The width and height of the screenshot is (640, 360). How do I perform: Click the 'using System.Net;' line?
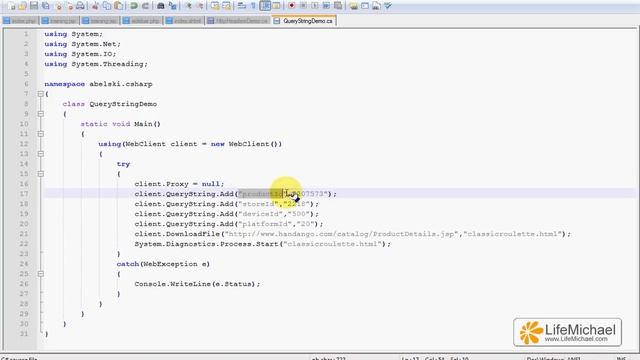click(82, 44)
